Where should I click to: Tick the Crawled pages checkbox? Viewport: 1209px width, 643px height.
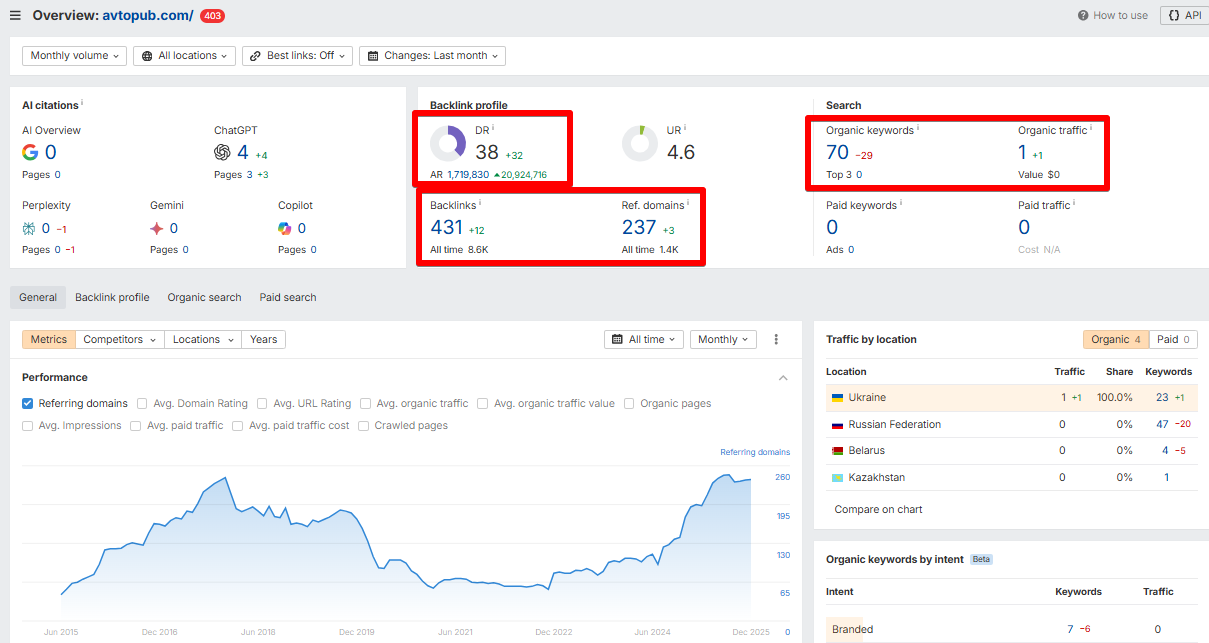(364, 426)
